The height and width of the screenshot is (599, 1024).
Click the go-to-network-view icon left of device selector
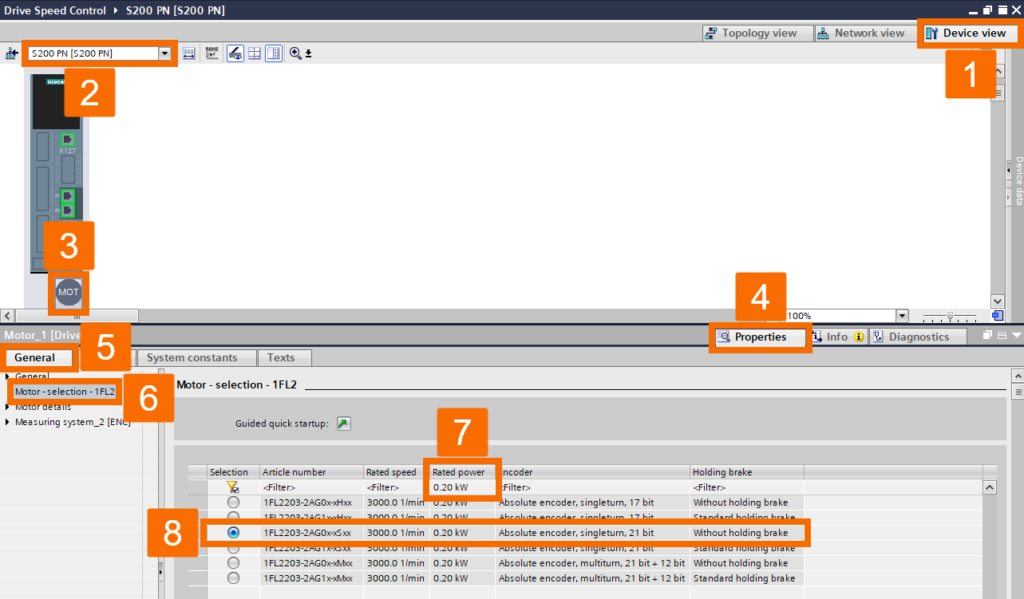pos(11,54)
